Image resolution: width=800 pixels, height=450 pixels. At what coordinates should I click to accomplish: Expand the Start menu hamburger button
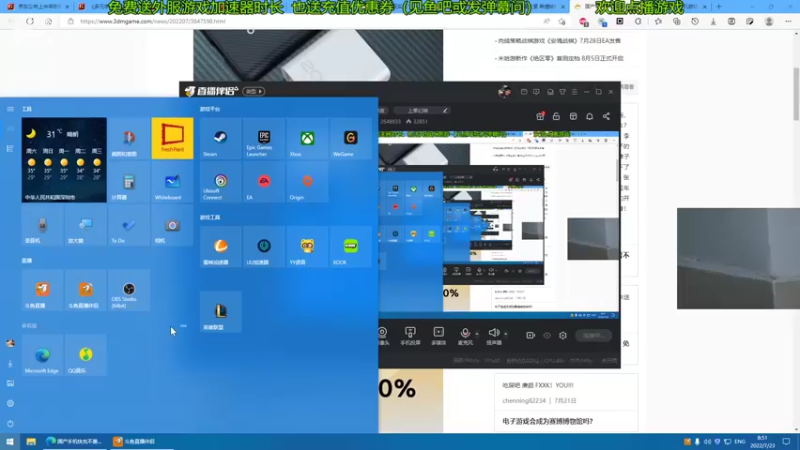tap(10, 109)
